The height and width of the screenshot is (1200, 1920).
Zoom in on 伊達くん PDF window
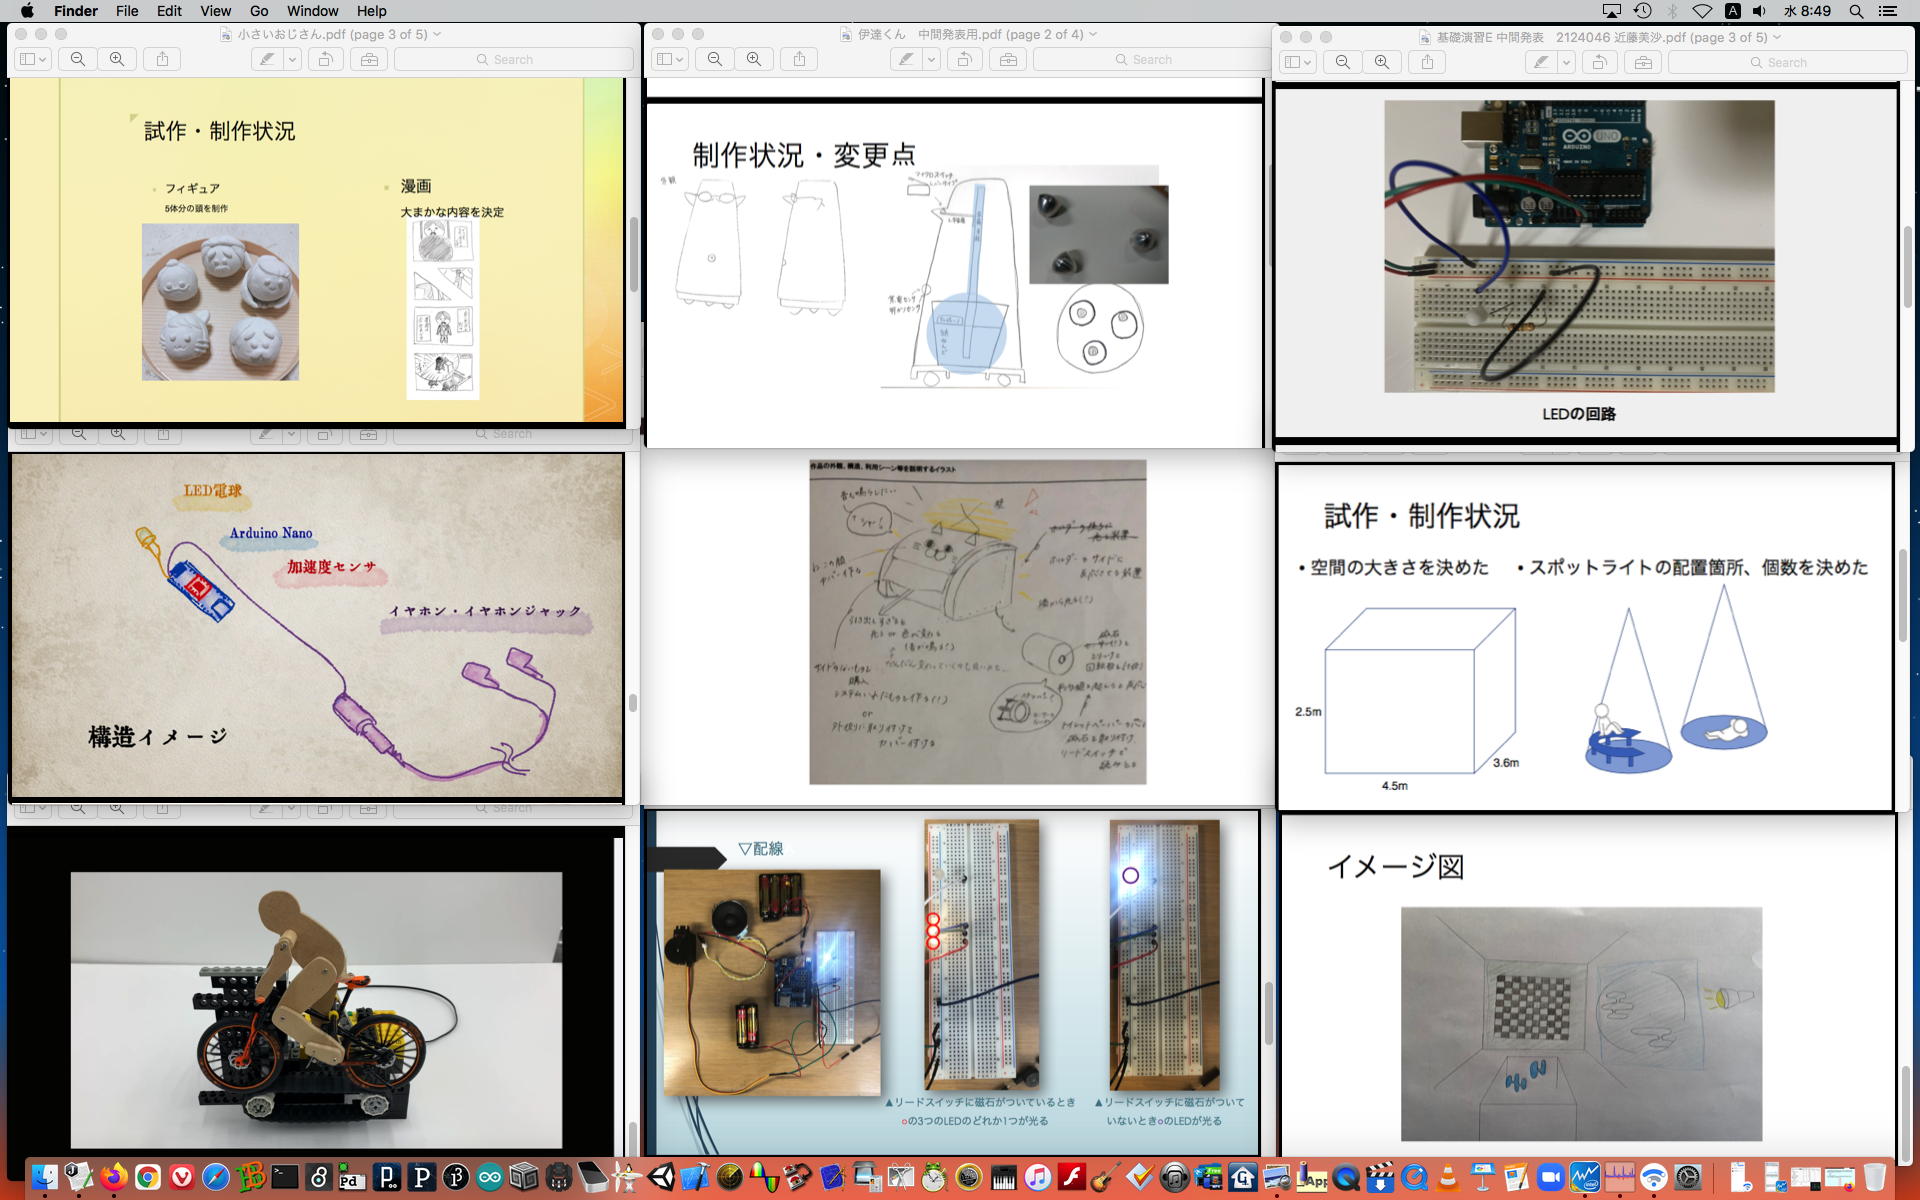pyautogui.click(x=754, y=59)
